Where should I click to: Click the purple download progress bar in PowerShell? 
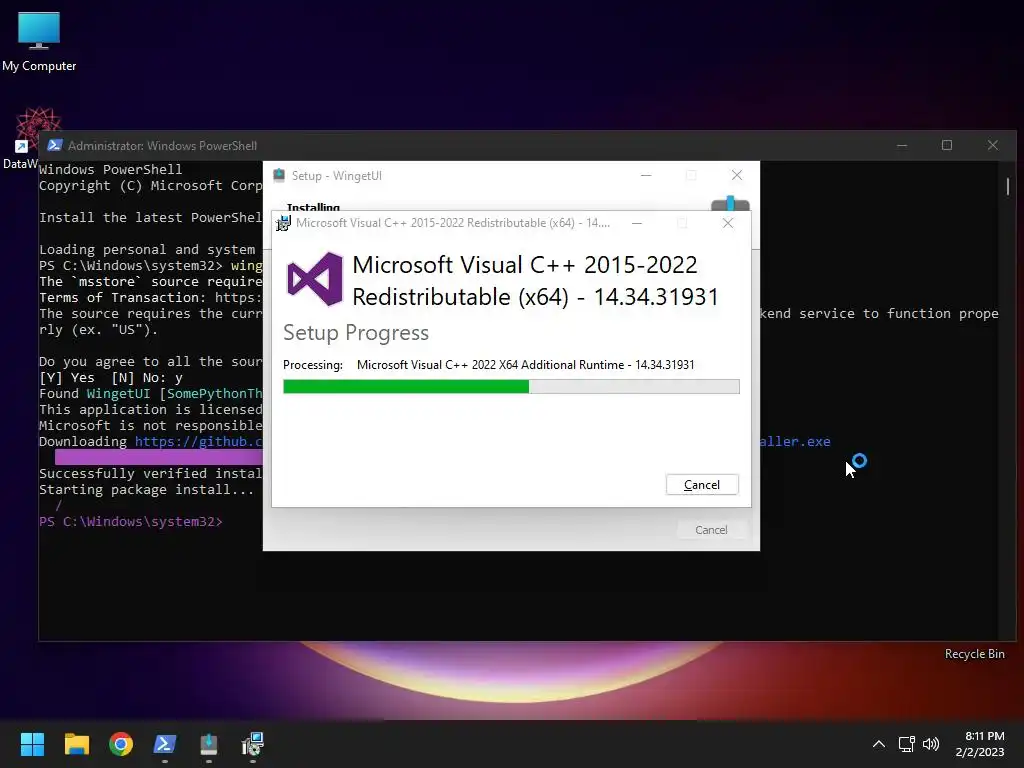(159, 457)
